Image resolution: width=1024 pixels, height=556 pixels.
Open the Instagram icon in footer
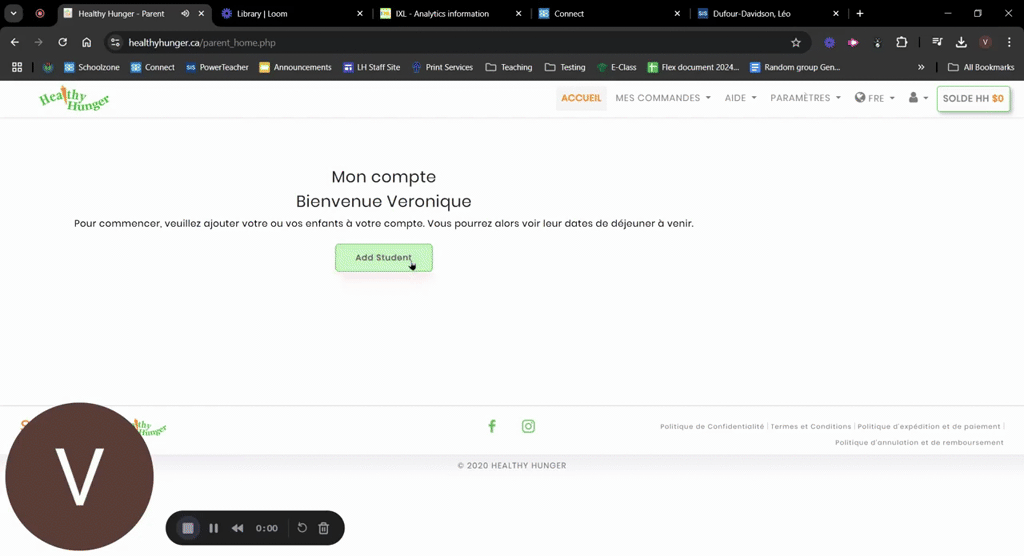point(528,426)
